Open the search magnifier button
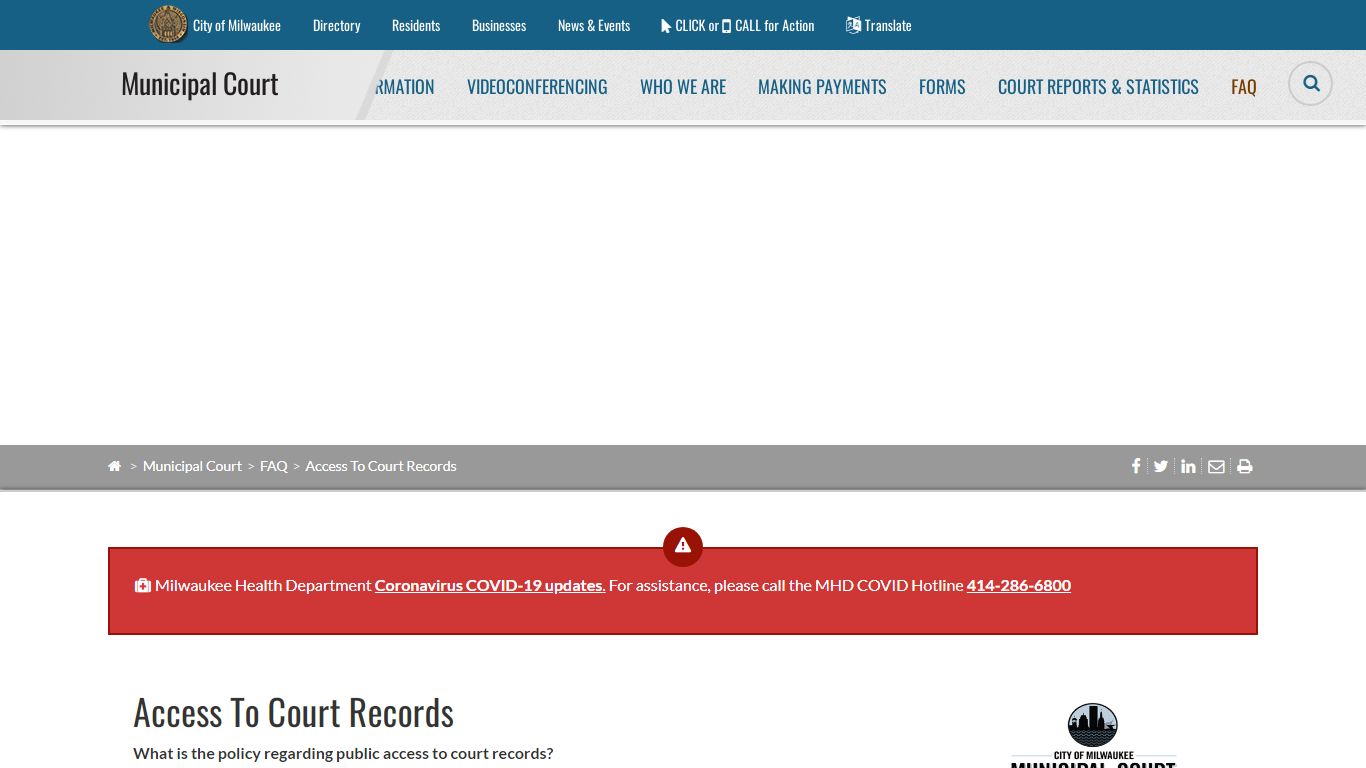 click(1310, 84)
